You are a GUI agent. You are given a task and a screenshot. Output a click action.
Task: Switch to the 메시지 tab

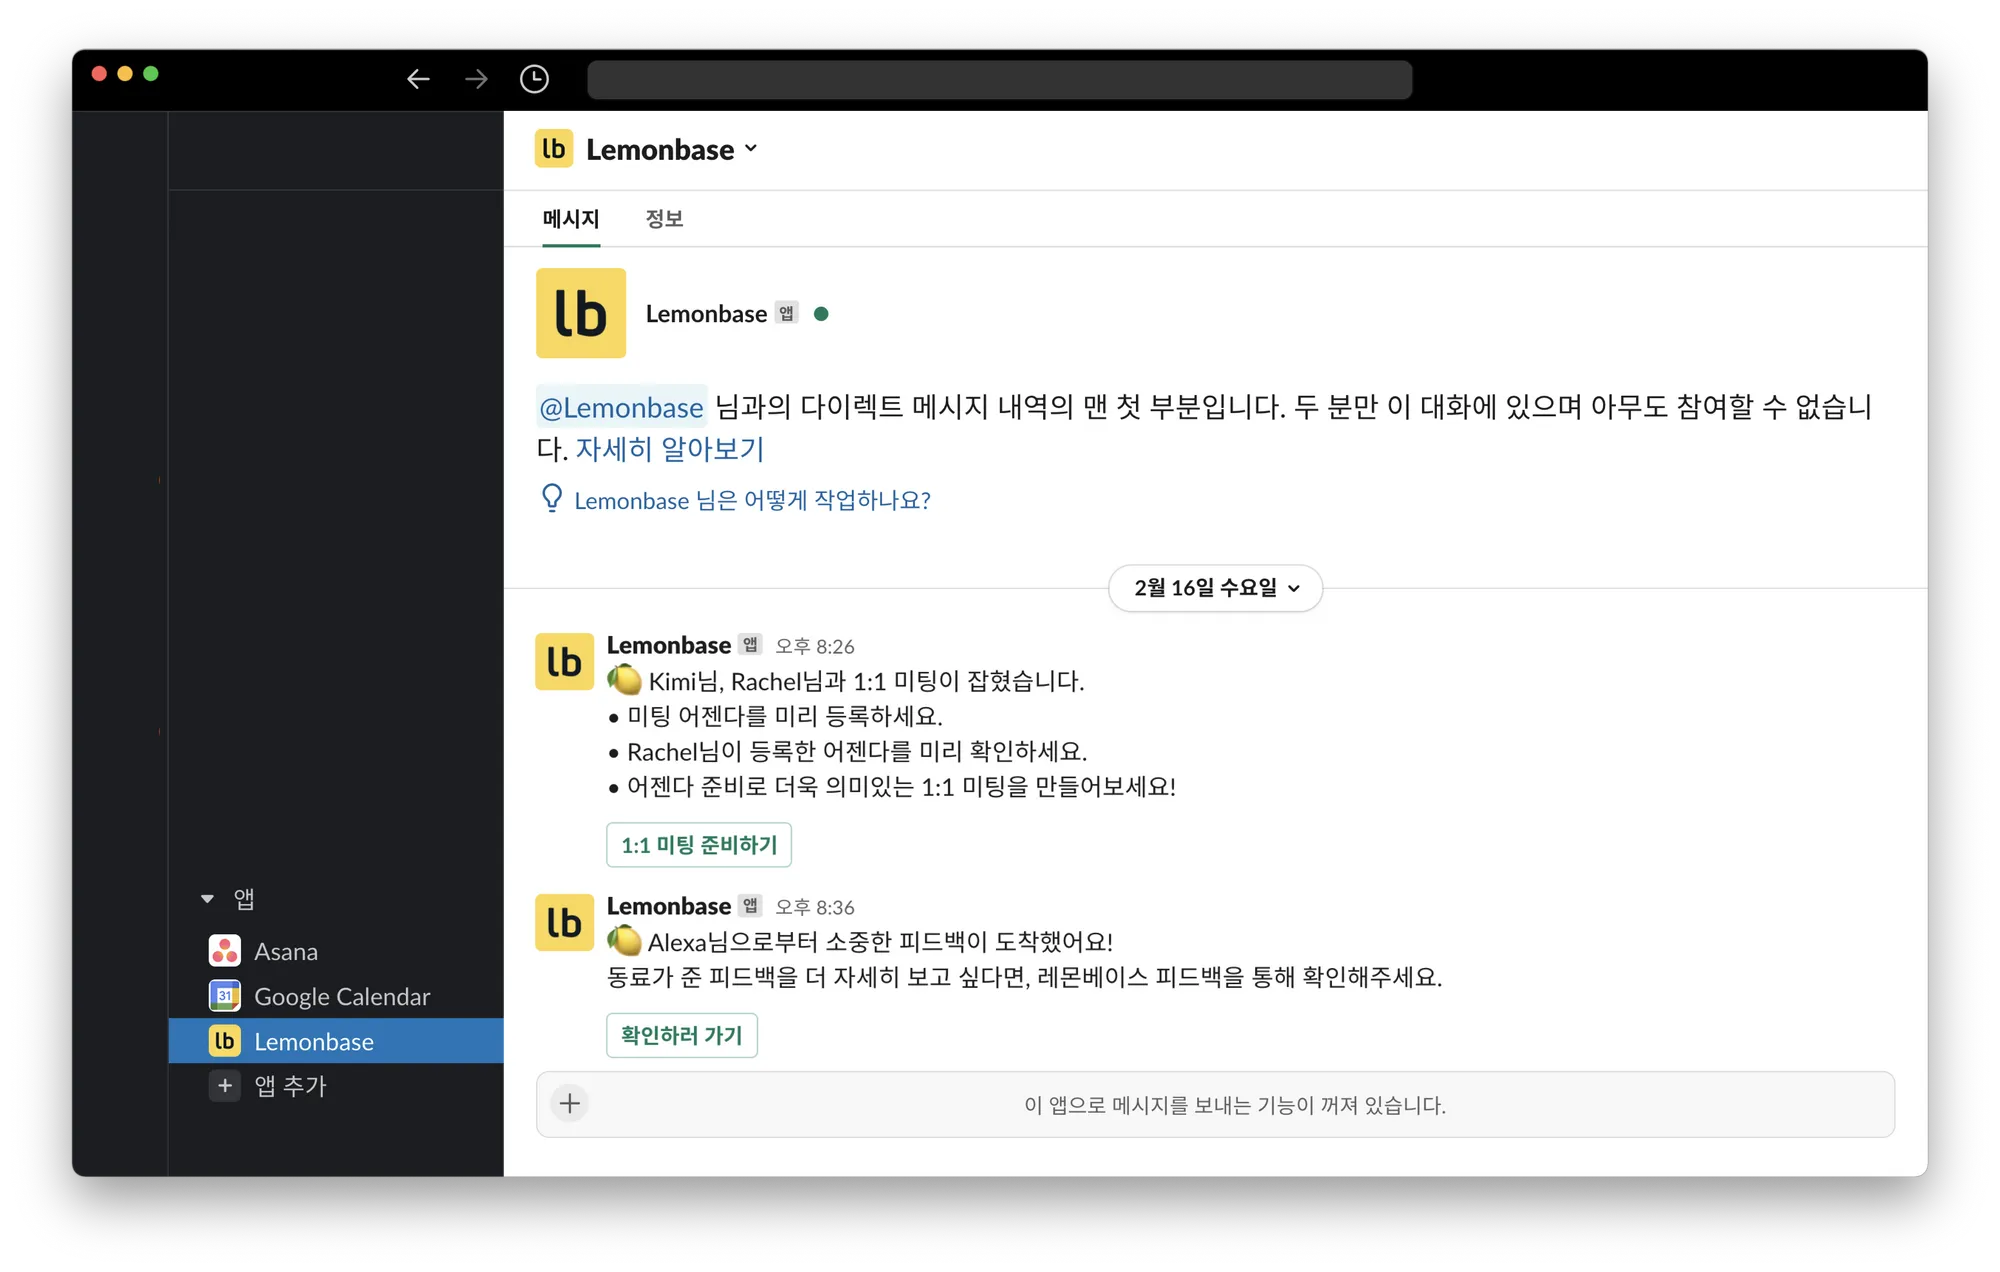point(571,219)
